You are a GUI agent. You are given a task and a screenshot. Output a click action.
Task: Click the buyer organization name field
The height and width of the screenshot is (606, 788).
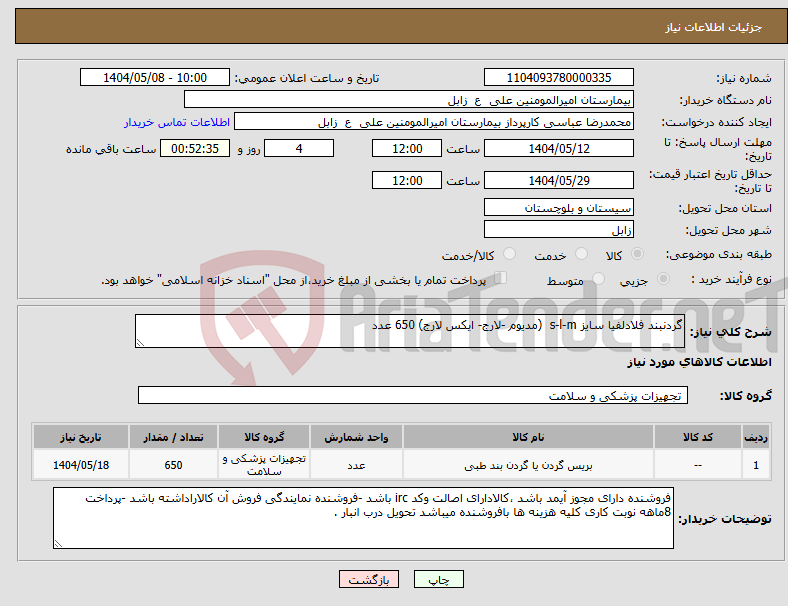click(x=409, y=99)
